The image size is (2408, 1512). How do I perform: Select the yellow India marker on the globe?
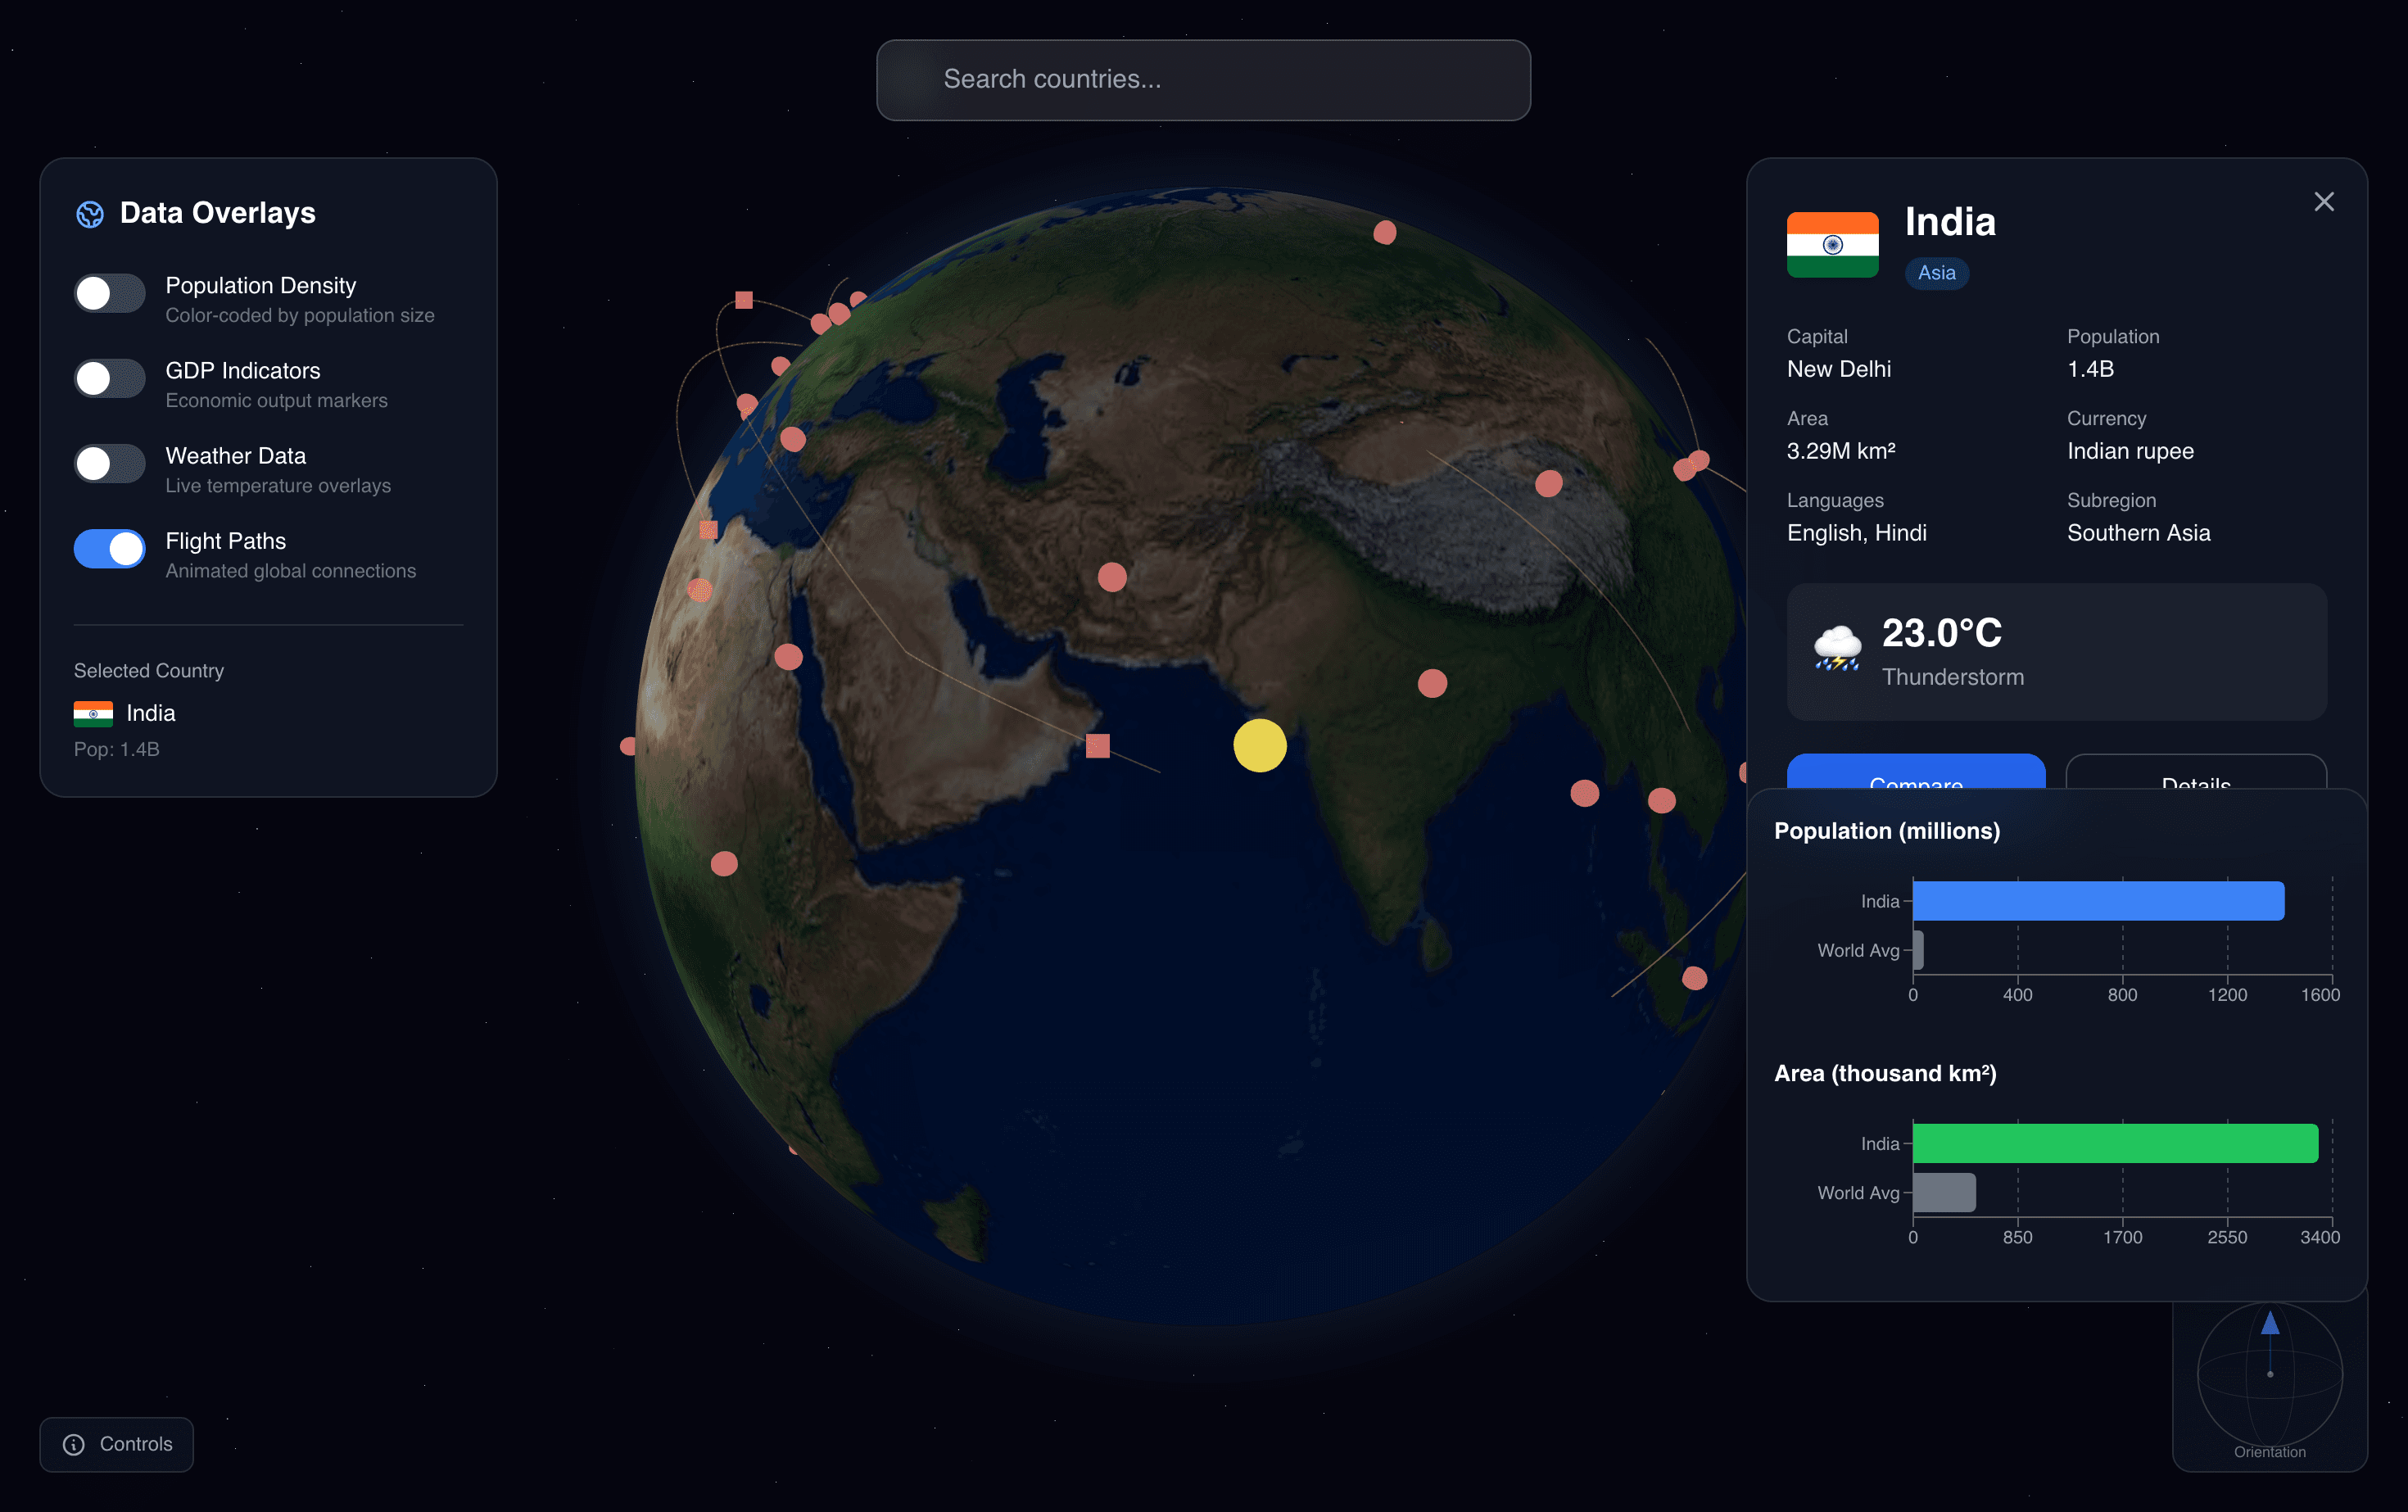[x=1259, y=745]
